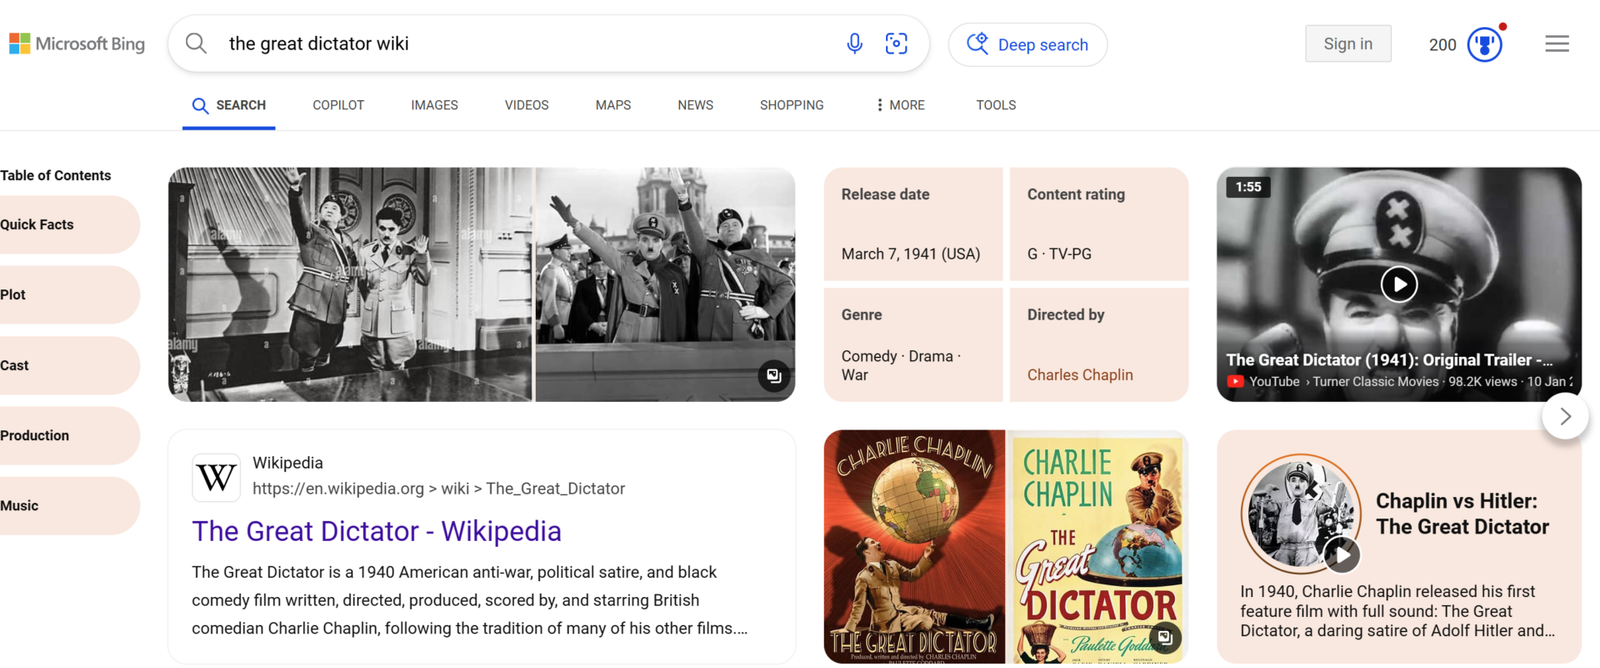The image size is (1600, 668).
Task: Switch to the VIDEOS tab
Action: point(526,105)
